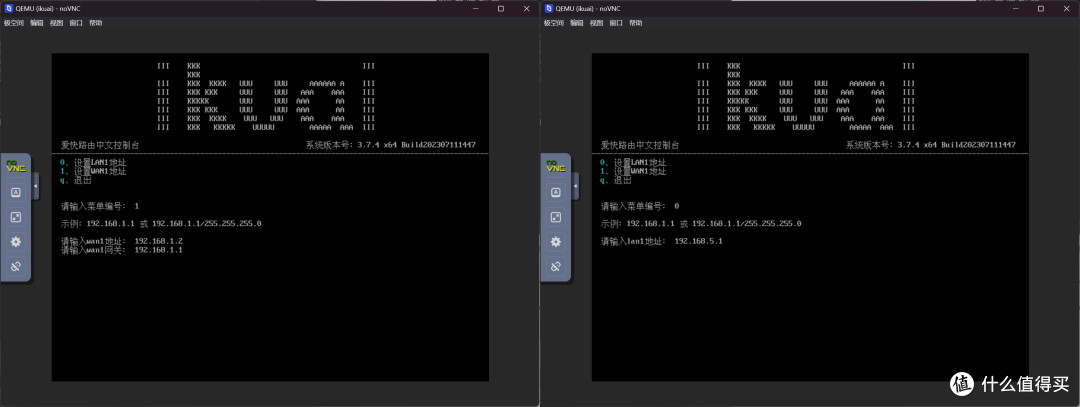Open 编辑 menu in right window
Viewport: 1080px width, 407px height.
(577, 23)
